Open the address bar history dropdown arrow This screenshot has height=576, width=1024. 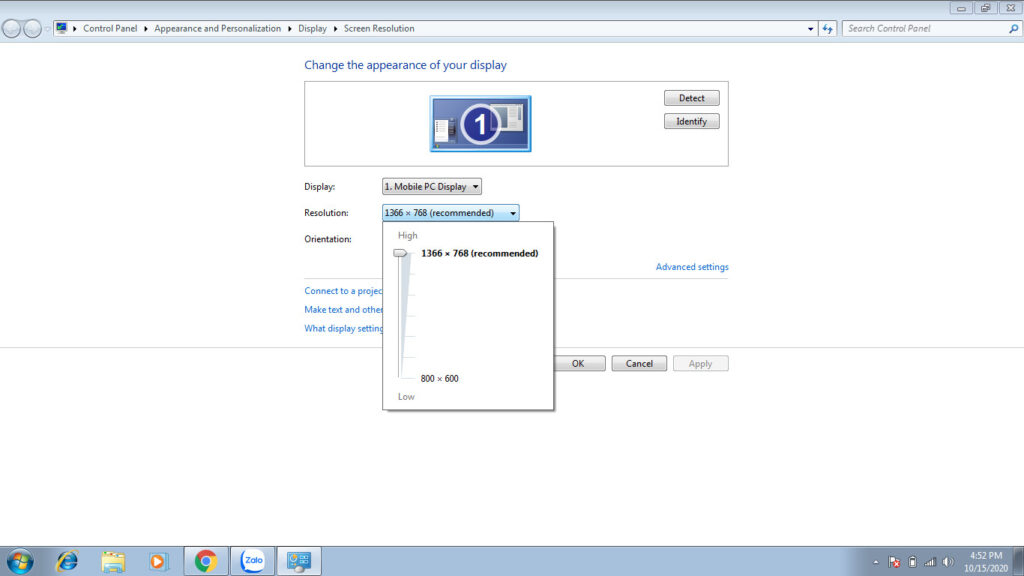(x=810, y=29)
